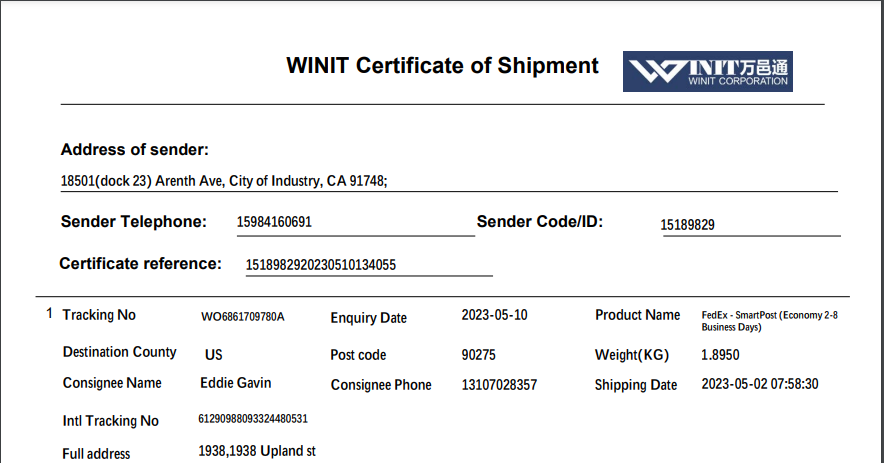Click the sender address text line
This screenshot has width=884, height=463.
224,181
